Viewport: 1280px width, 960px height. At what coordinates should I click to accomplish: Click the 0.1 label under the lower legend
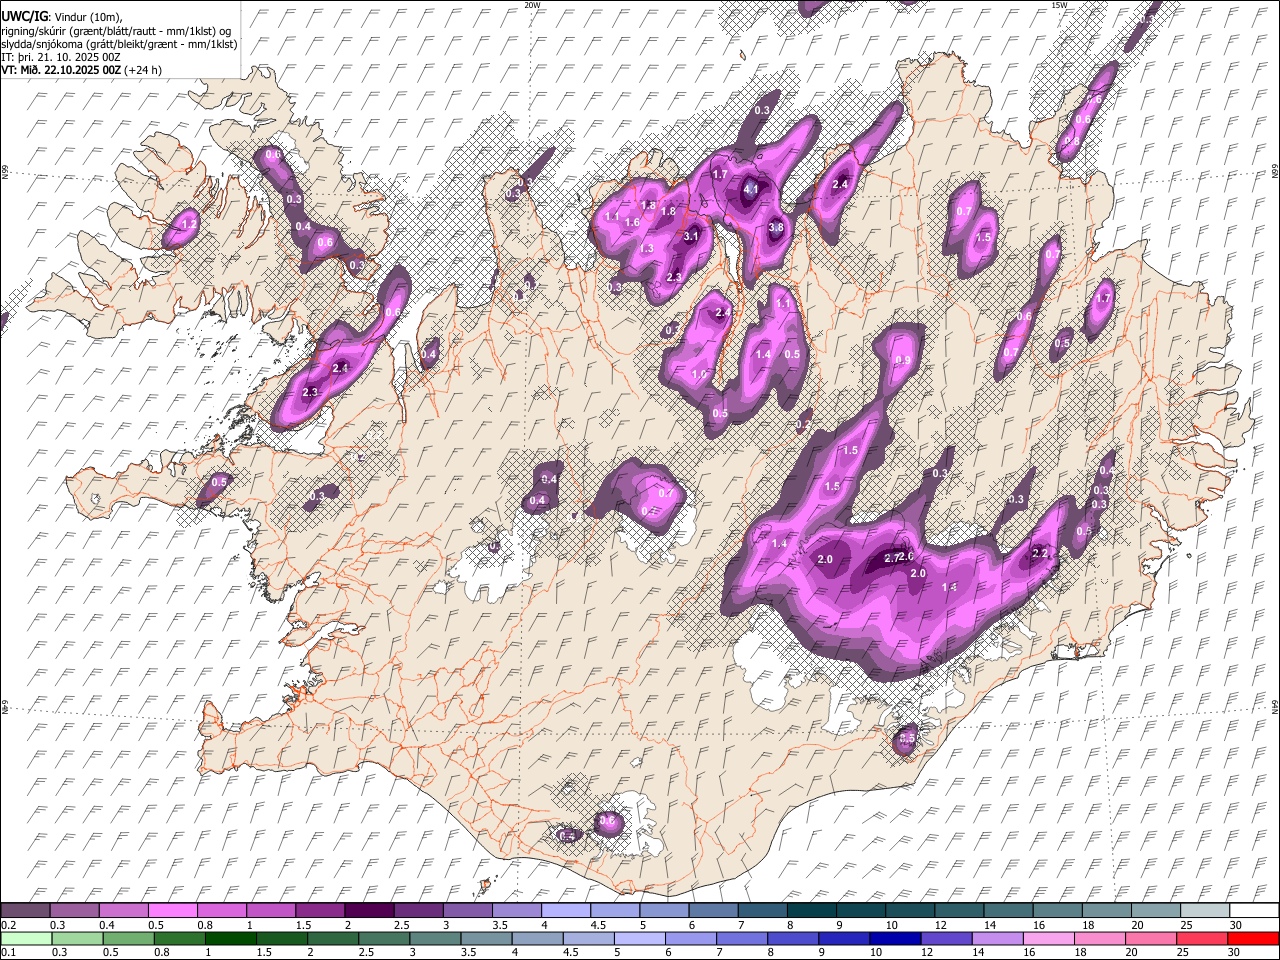8,952
